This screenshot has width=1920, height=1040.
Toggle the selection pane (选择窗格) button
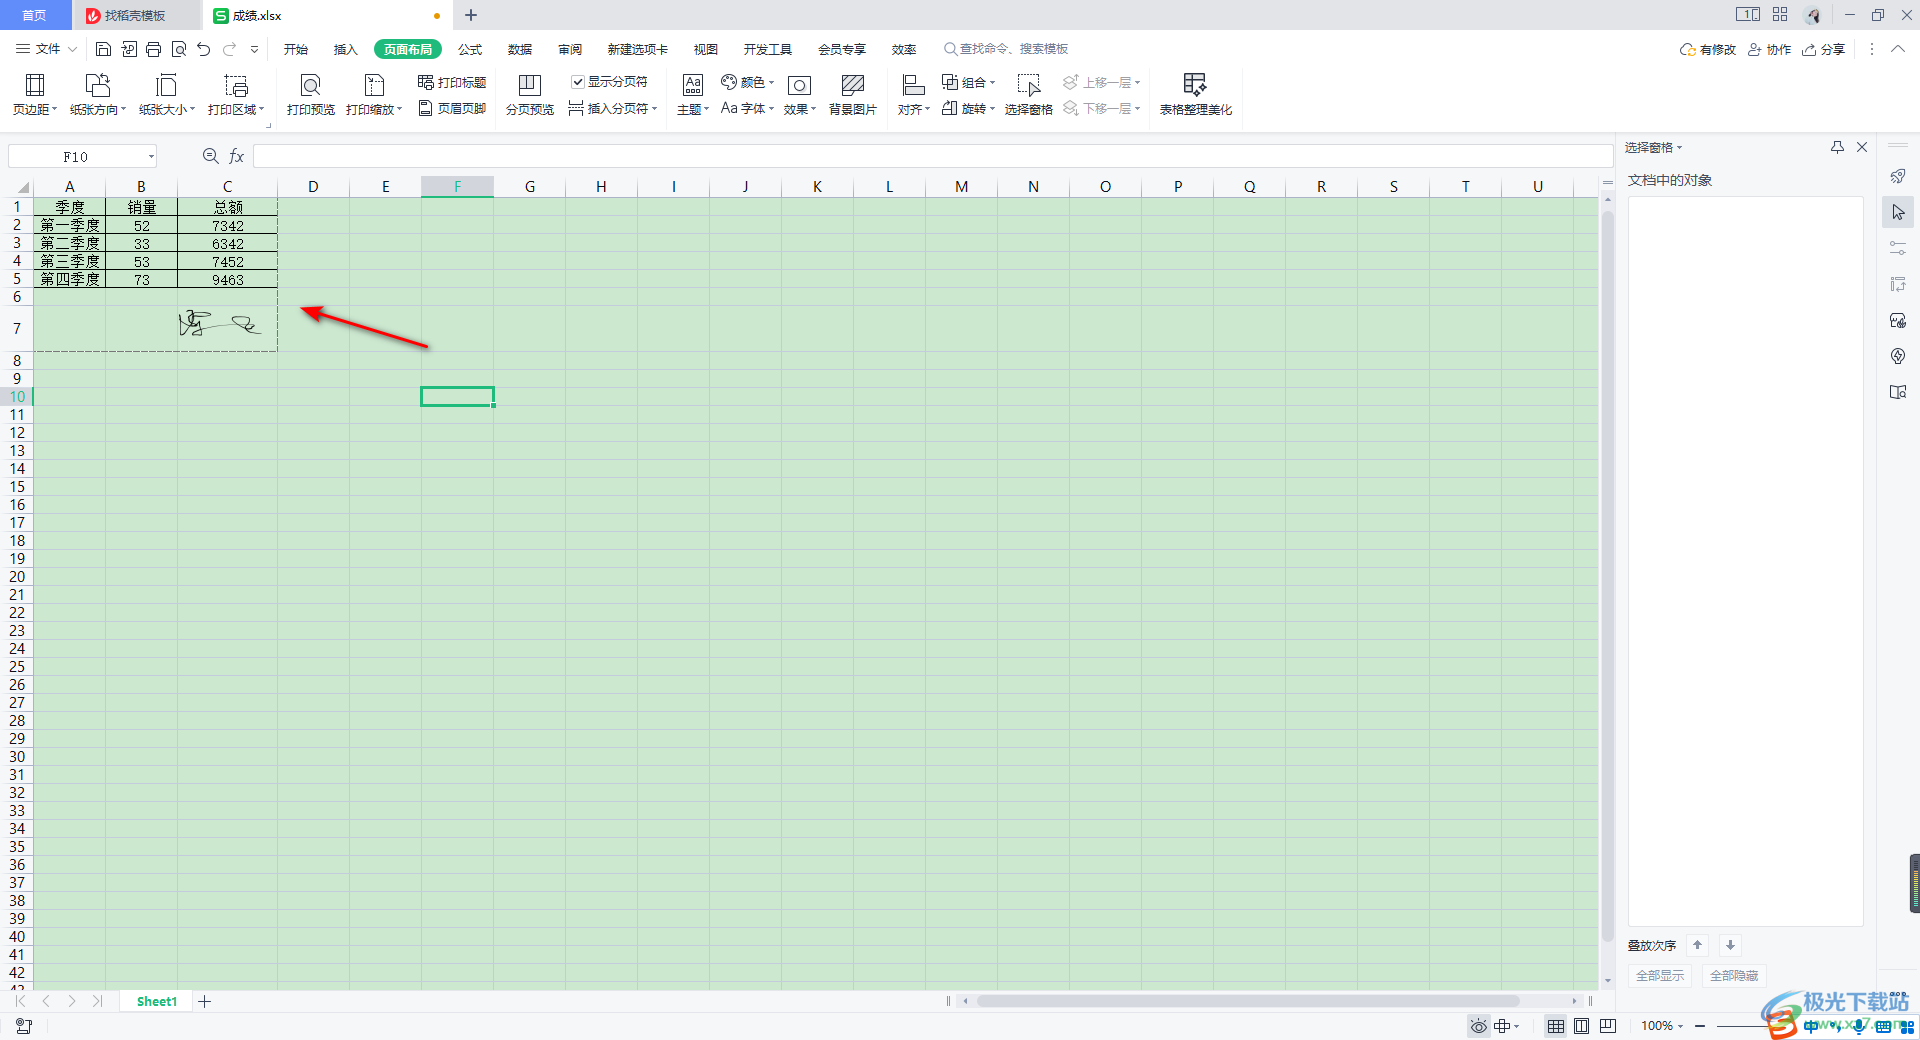1029,95
